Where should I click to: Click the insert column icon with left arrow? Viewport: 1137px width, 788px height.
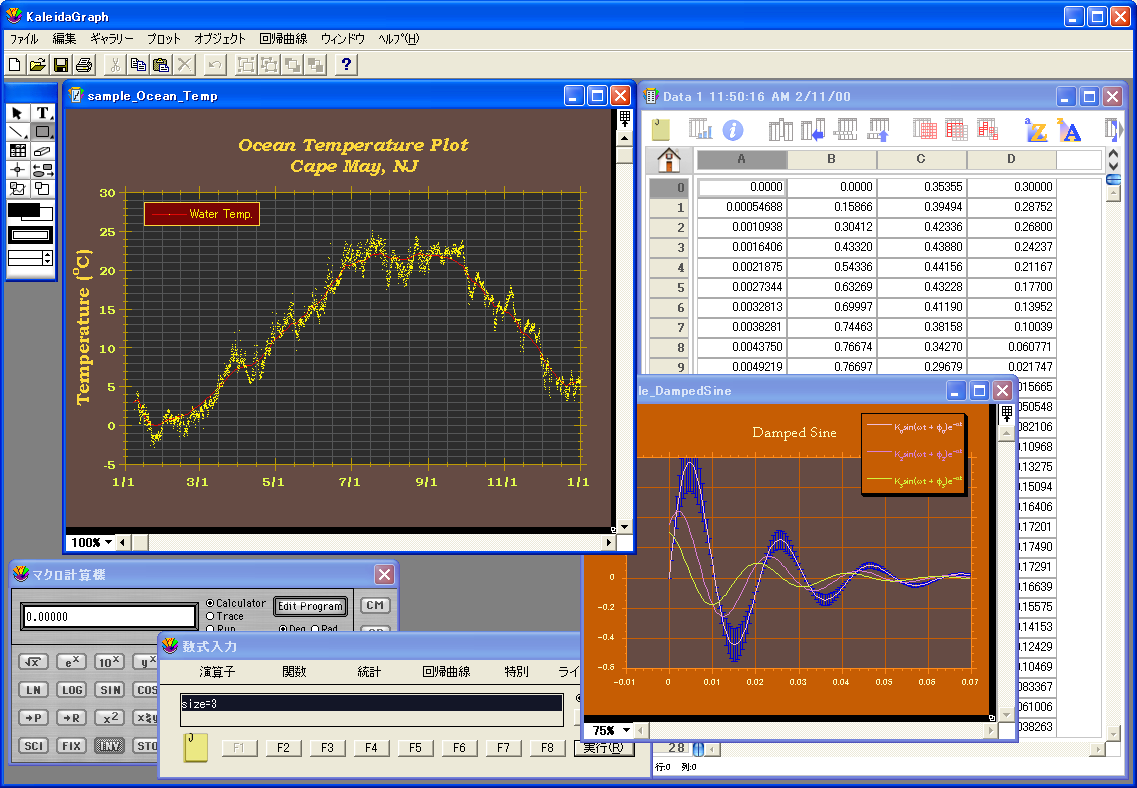coord(813,130)
